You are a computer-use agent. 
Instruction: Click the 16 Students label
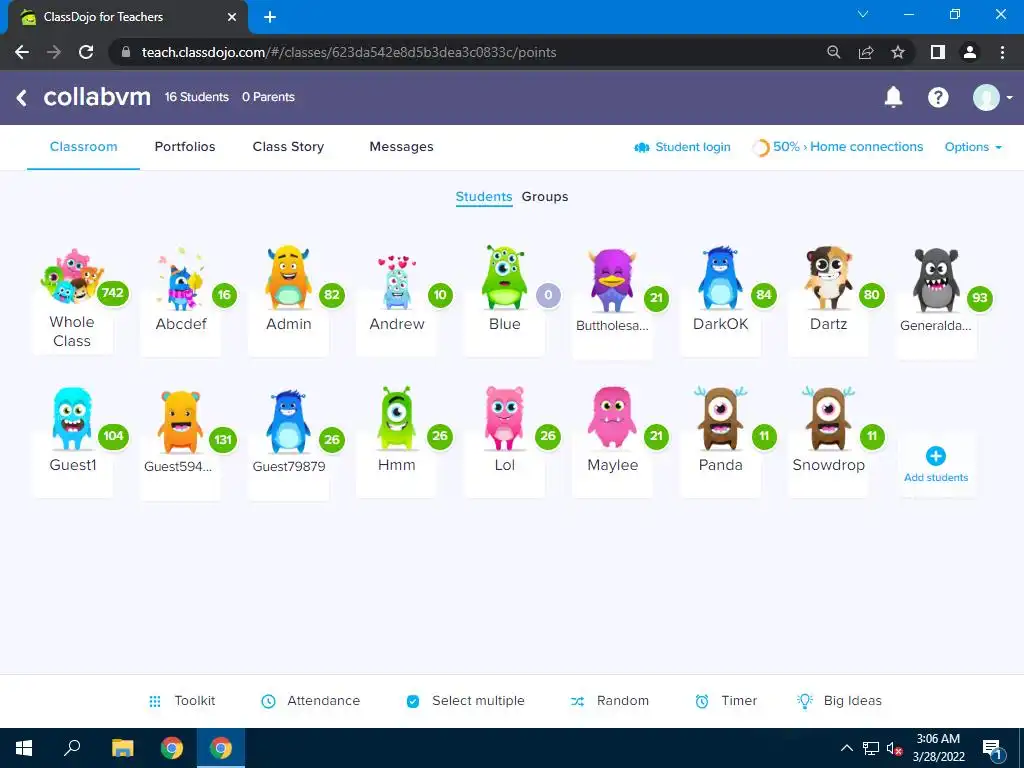[197, 97]
